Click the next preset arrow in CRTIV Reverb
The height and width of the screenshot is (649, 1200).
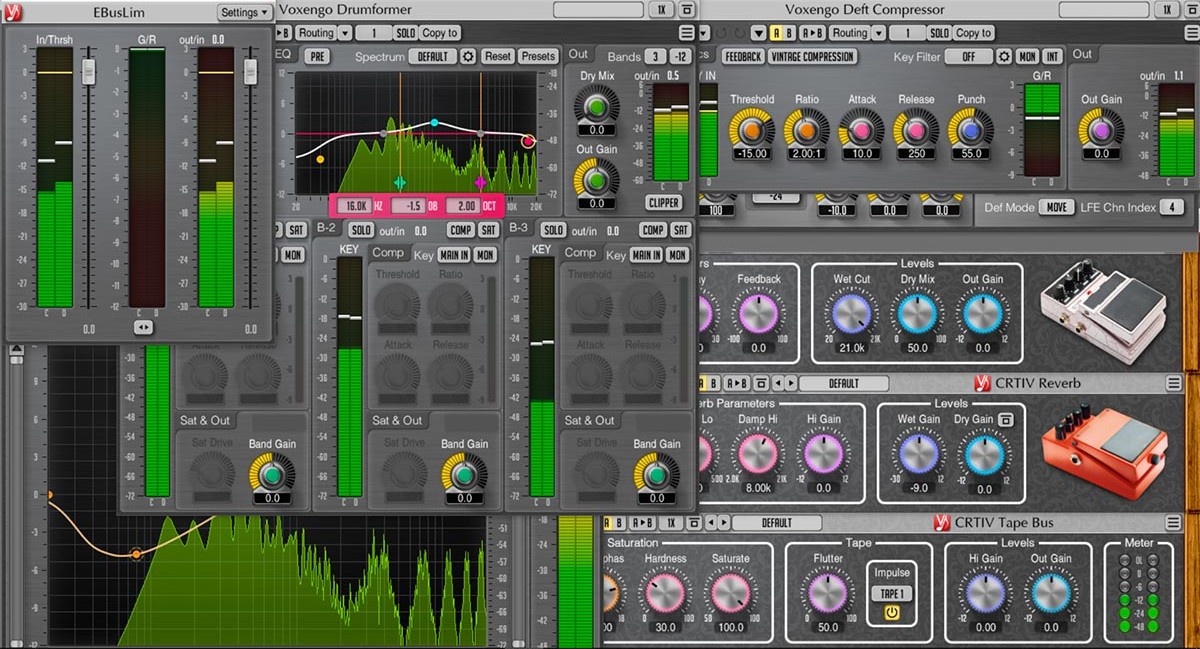click(x=790, y=383)
